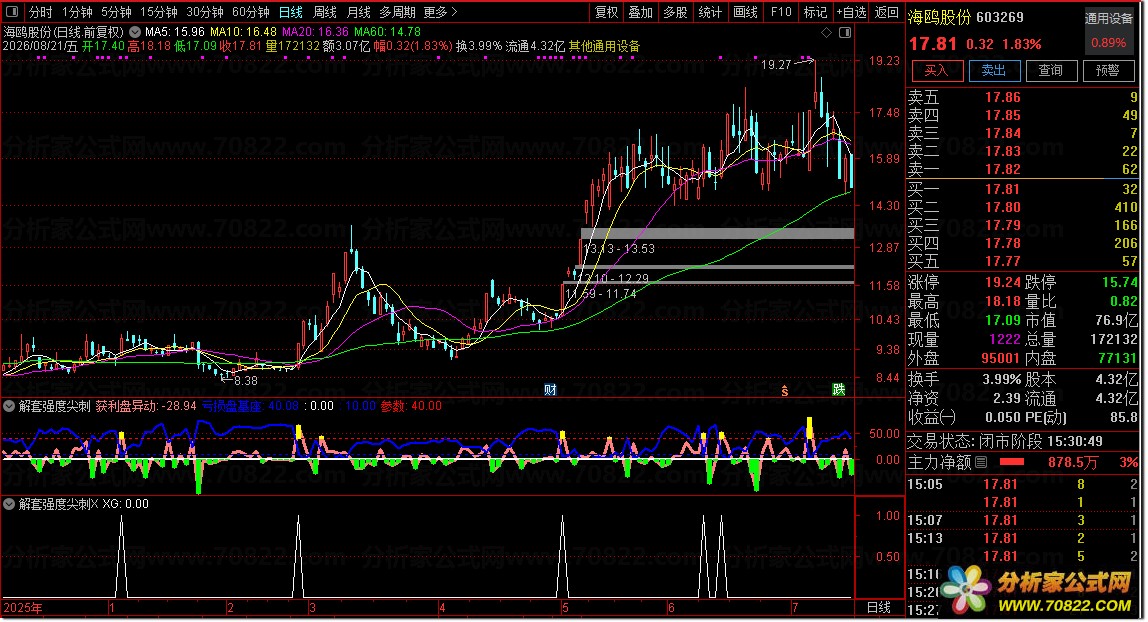Select the 卖五 price 17.86

1002,97
